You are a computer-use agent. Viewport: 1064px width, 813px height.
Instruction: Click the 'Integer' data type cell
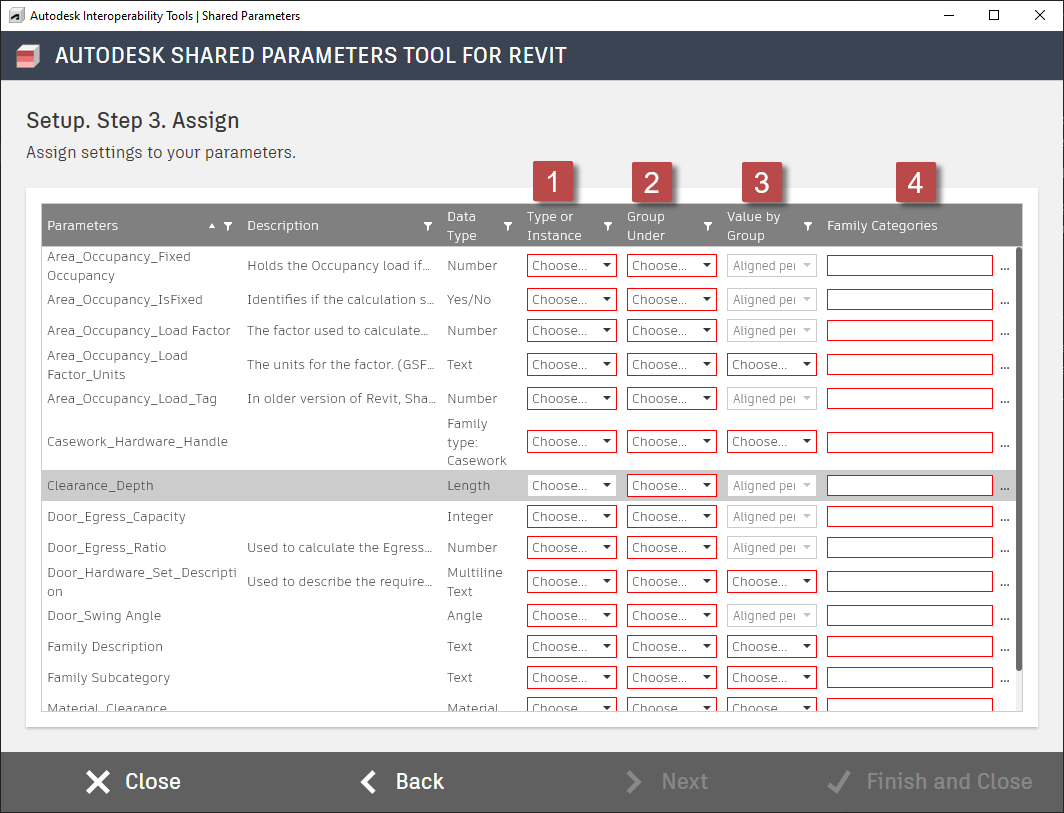click(x=470, y=516)
